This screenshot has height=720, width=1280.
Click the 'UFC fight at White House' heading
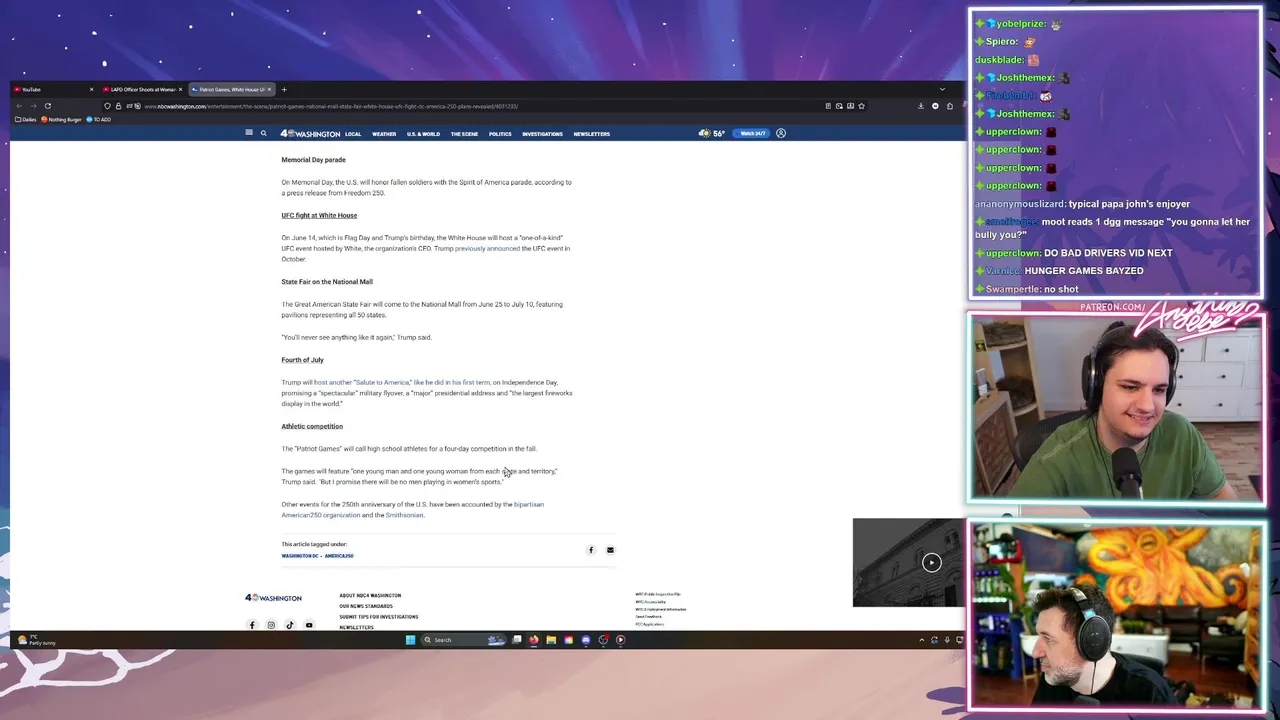pos(319,215)
